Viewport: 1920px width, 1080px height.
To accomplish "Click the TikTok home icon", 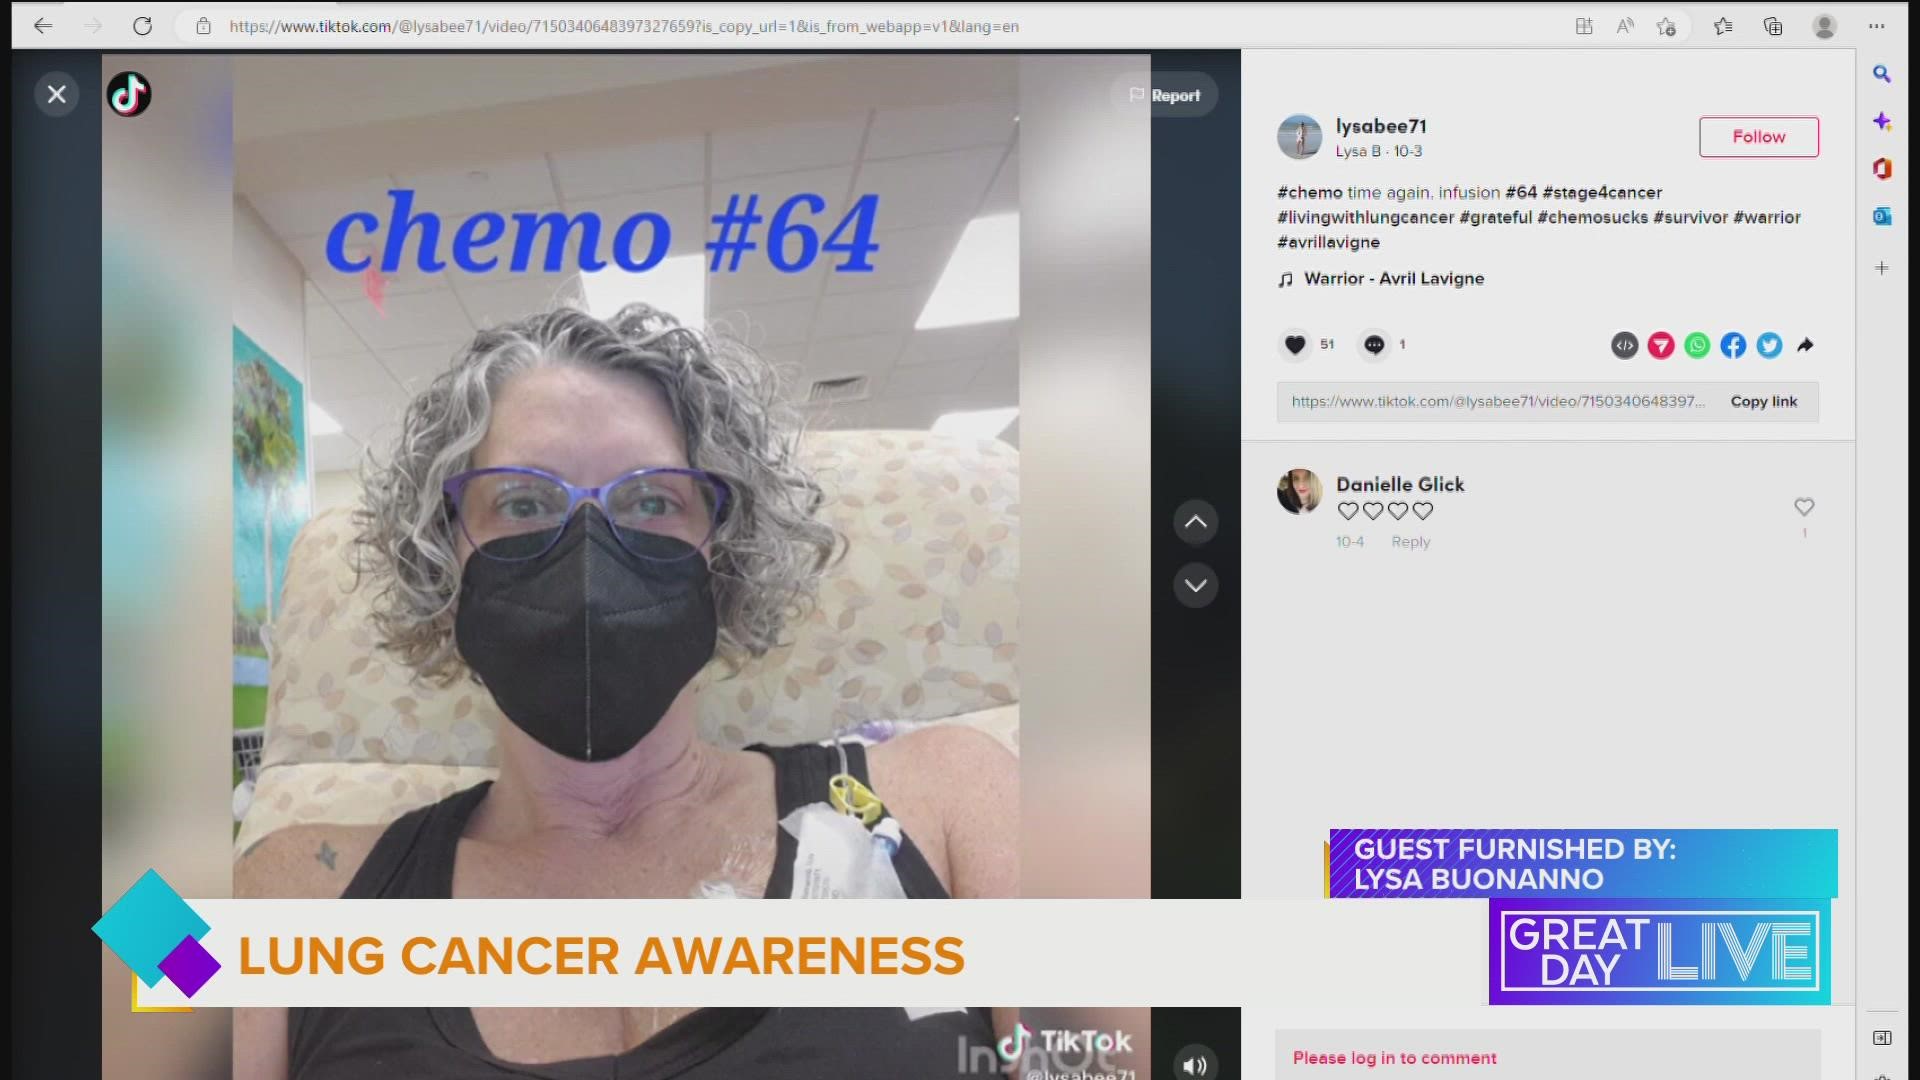I will (129, 92).
